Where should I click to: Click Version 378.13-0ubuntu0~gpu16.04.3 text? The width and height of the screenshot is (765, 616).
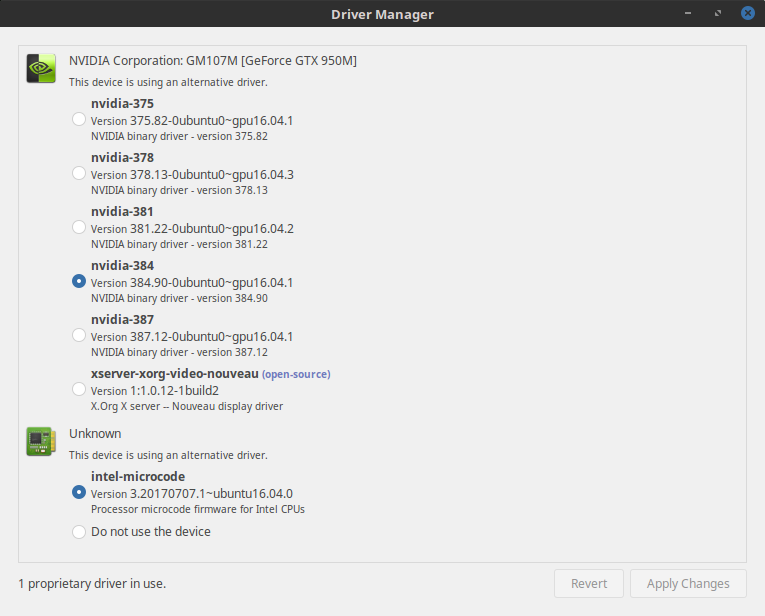tap(192, 175)
